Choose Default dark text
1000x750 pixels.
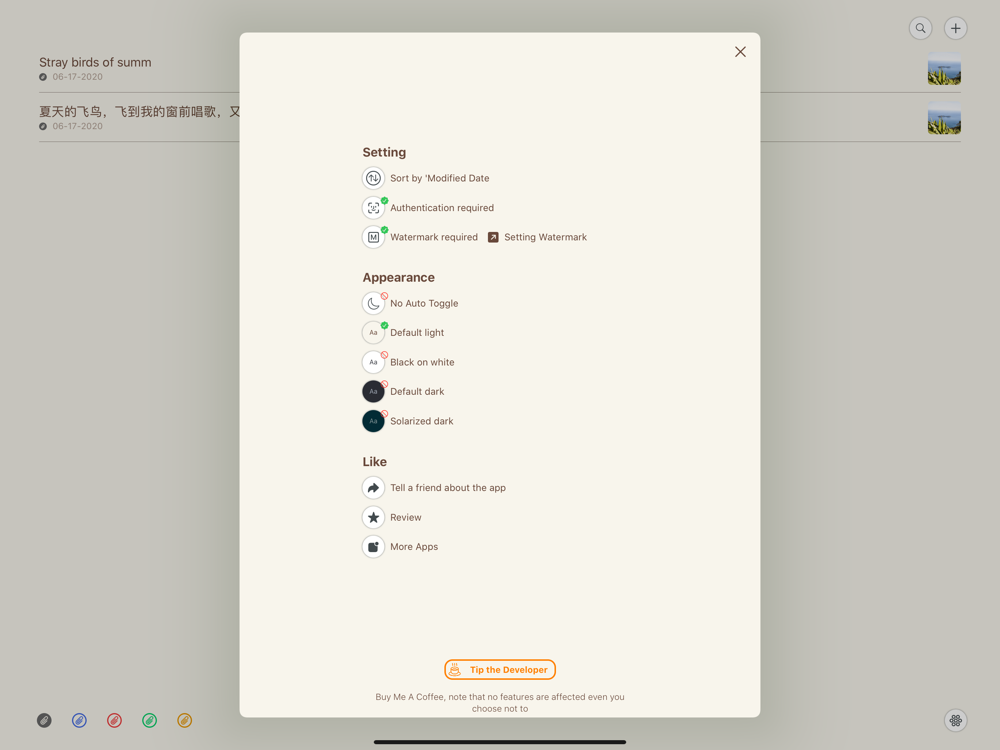coord(417,392)
